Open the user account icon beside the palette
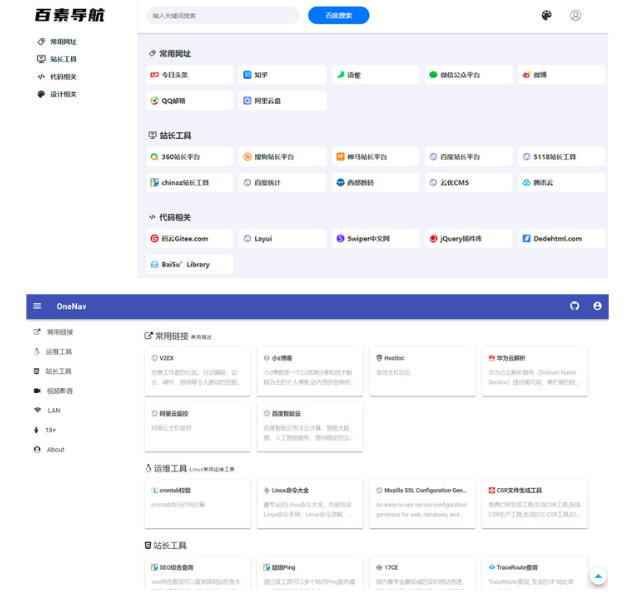Image resolution: width=644 pixels, height=597 pixels. [575, 15]
